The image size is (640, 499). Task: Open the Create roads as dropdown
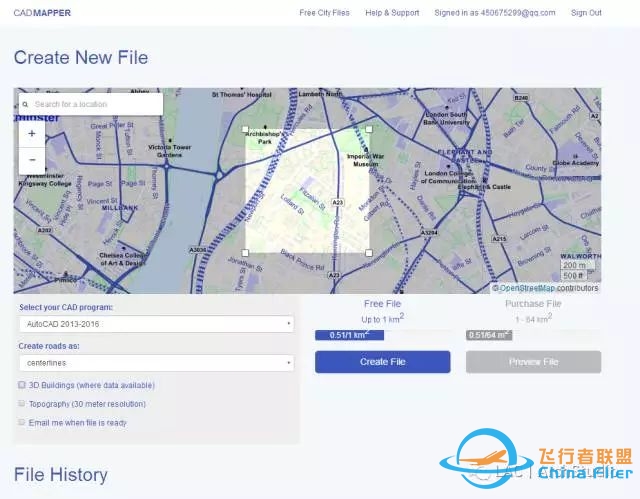[157, 363]
